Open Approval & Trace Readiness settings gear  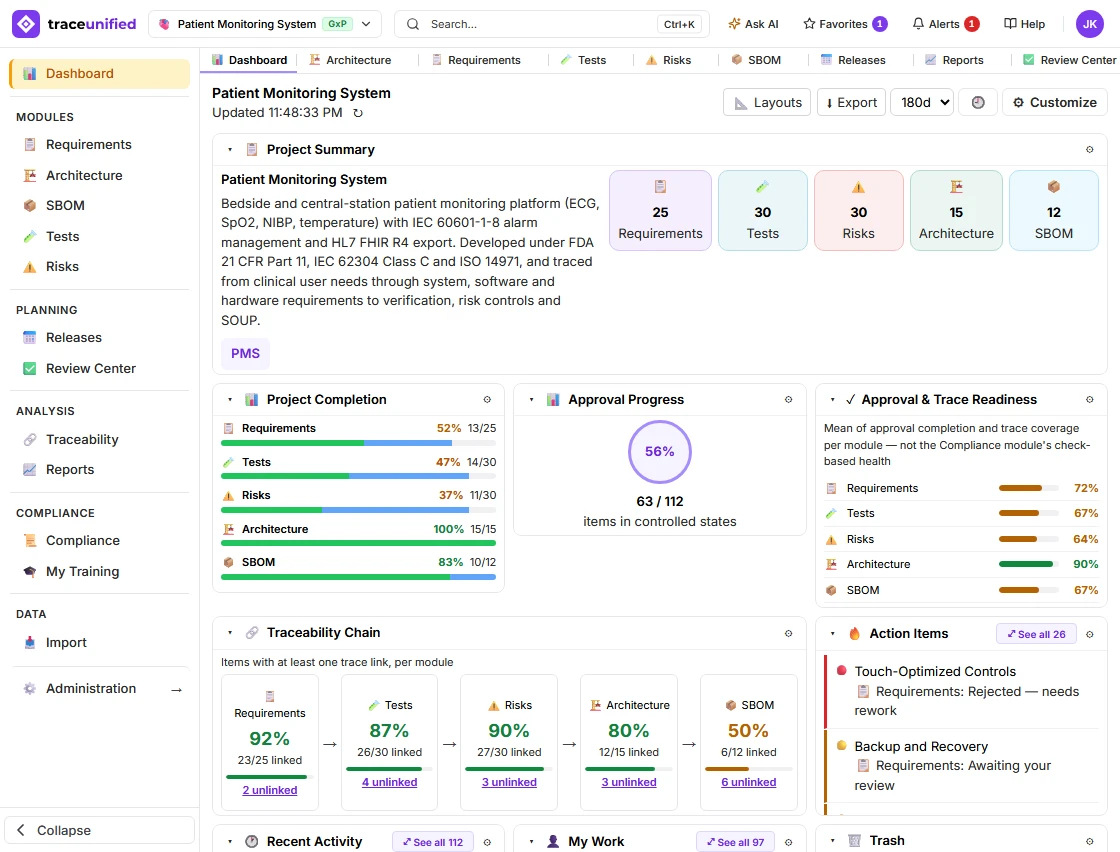click(x=1089, y=400)
